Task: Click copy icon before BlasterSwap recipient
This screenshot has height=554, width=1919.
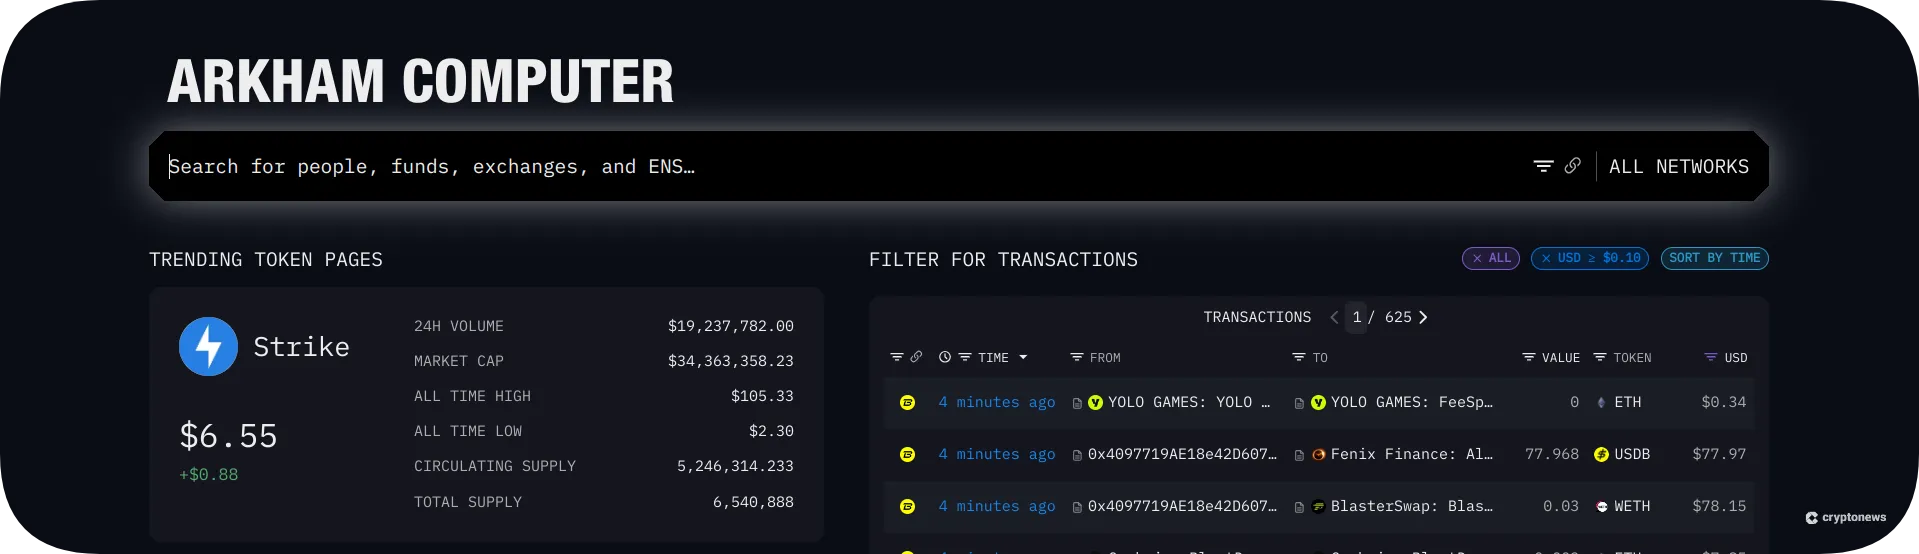Action: coord(1299,507)
